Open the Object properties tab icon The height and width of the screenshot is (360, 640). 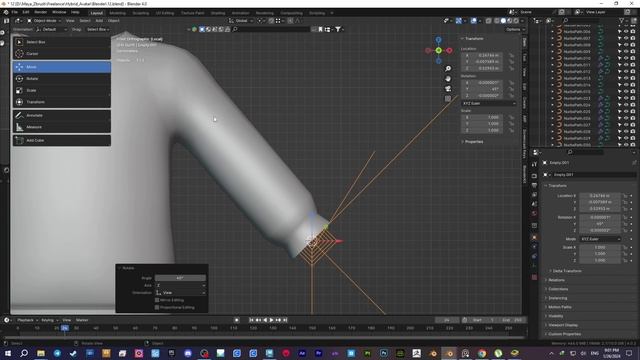coord(534,237)
